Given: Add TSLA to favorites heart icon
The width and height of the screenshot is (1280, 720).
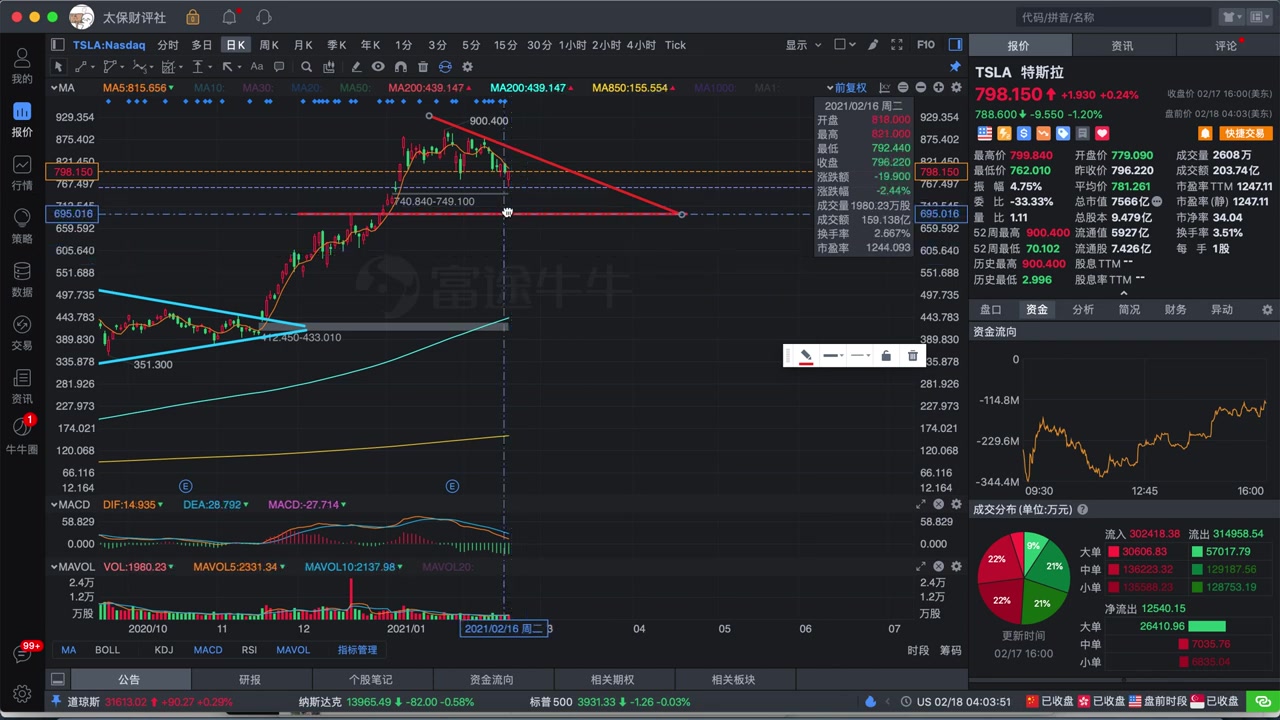Looking at the screenshot, I should 1102,133.
